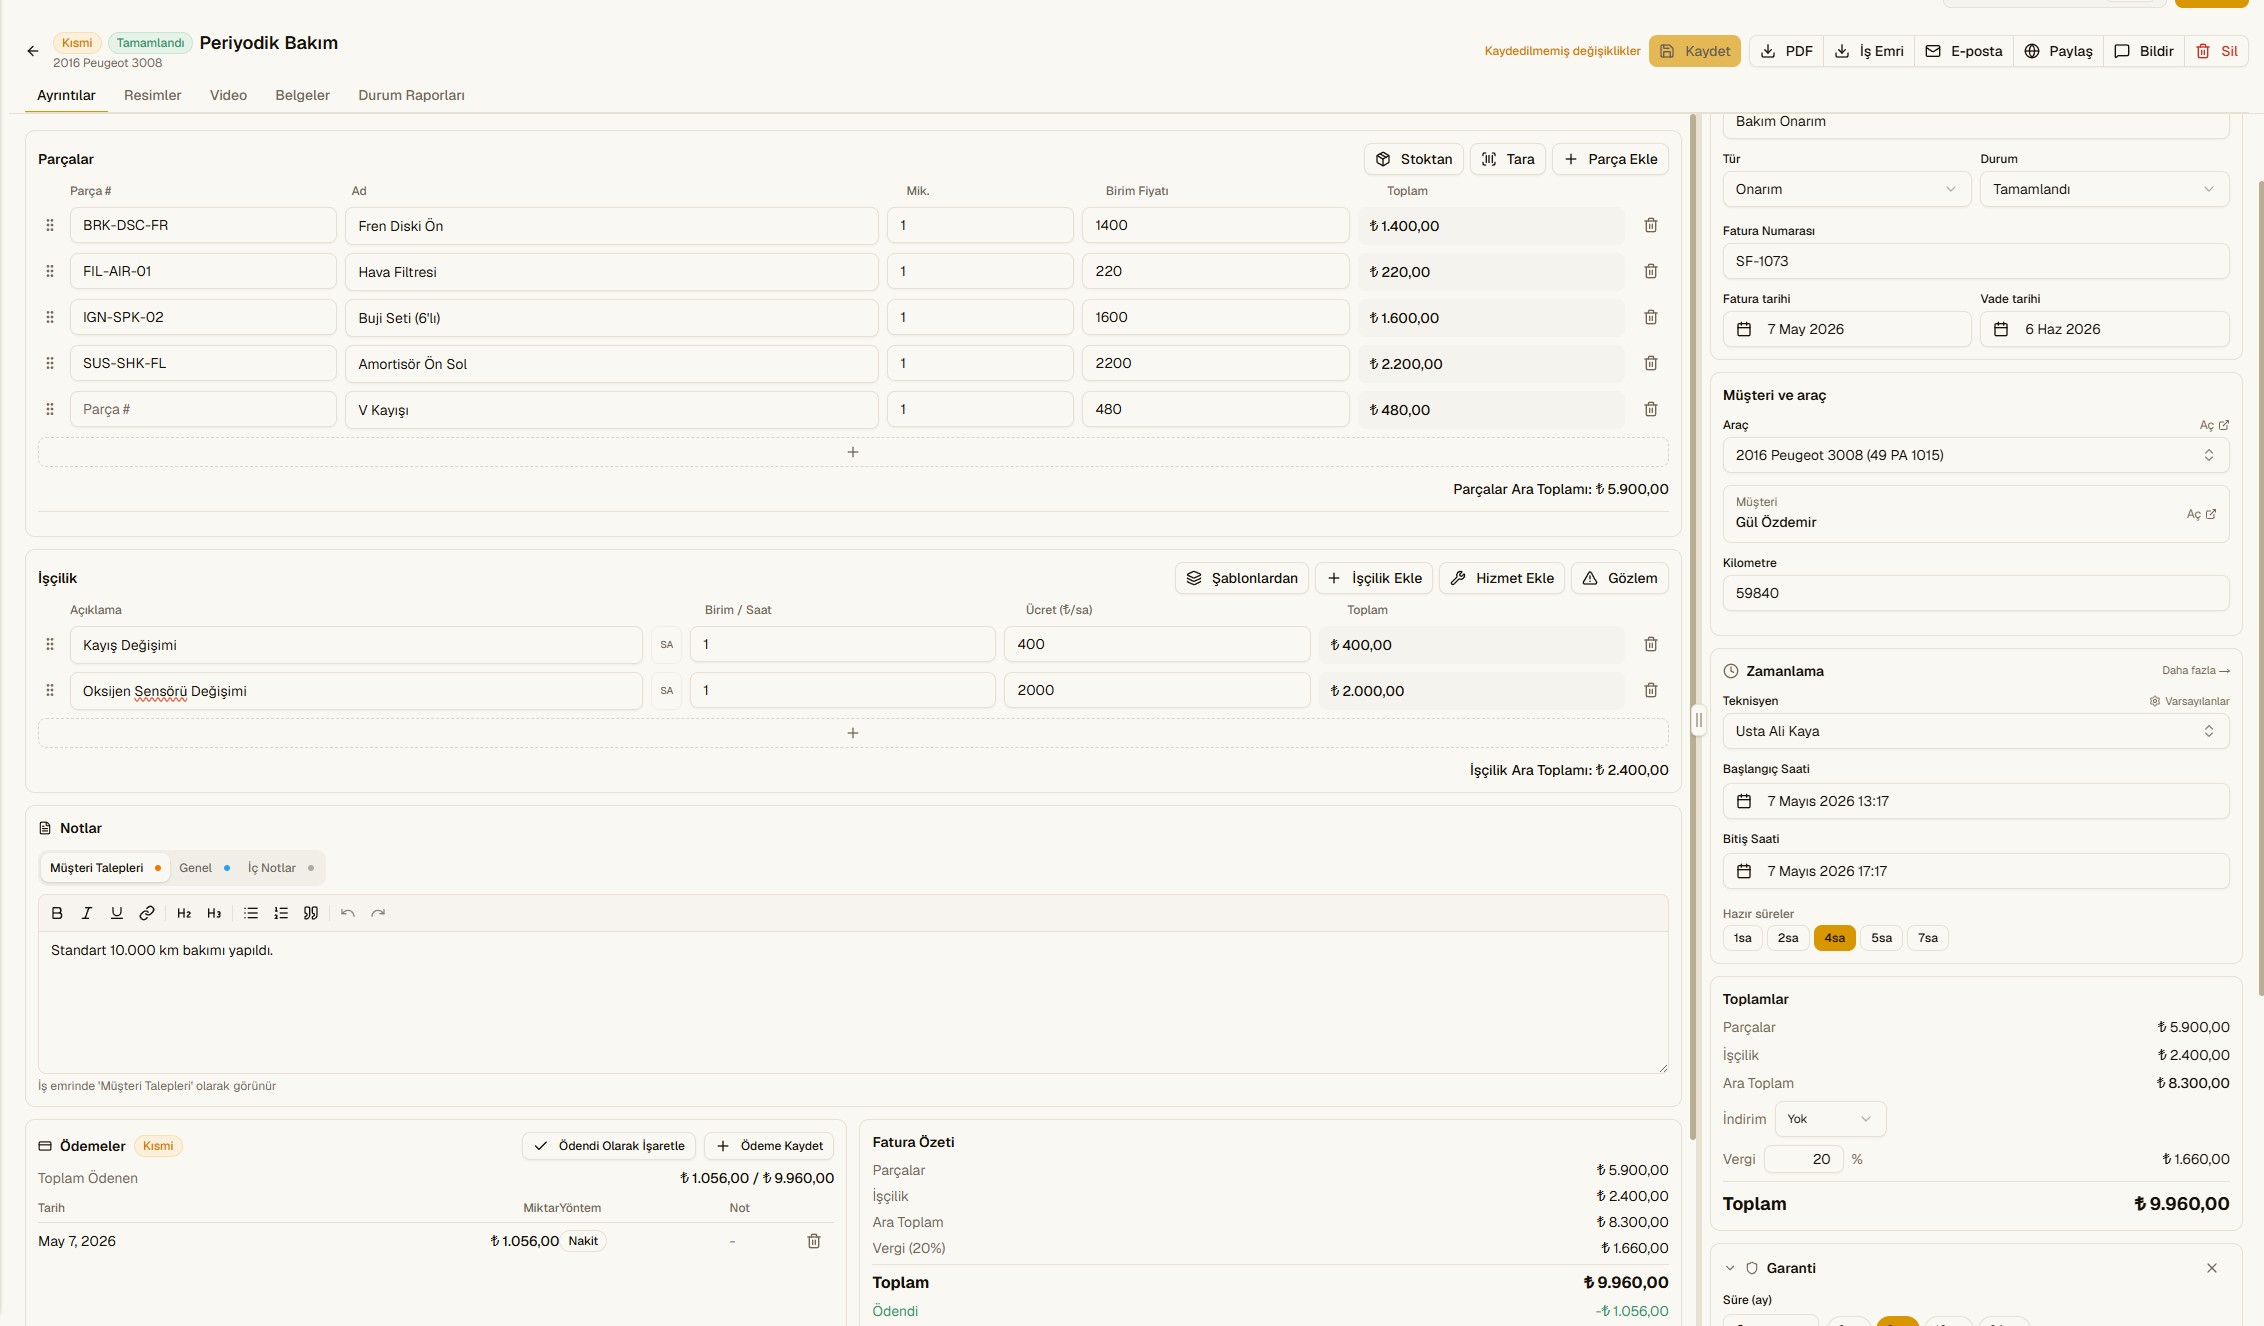Expand the Teknisyen selector Usta Ali Kaya
2264x1326 pixels.
tap(1976, 731)
